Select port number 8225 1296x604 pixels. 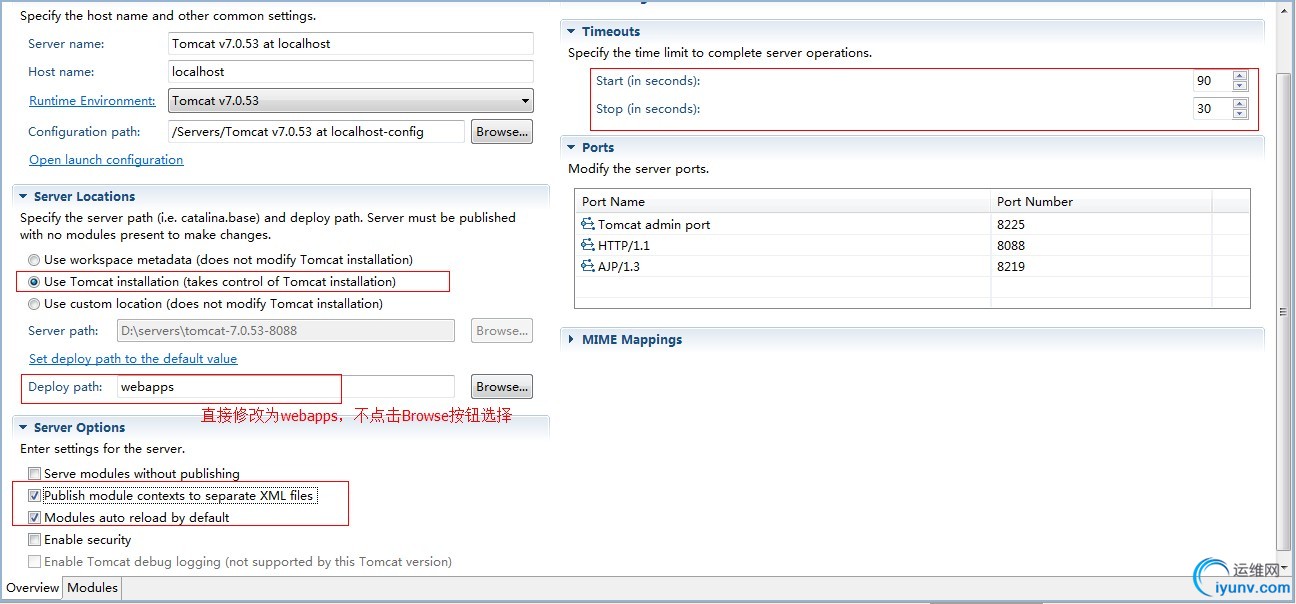pyautogui.click(x=1011, y=225)
